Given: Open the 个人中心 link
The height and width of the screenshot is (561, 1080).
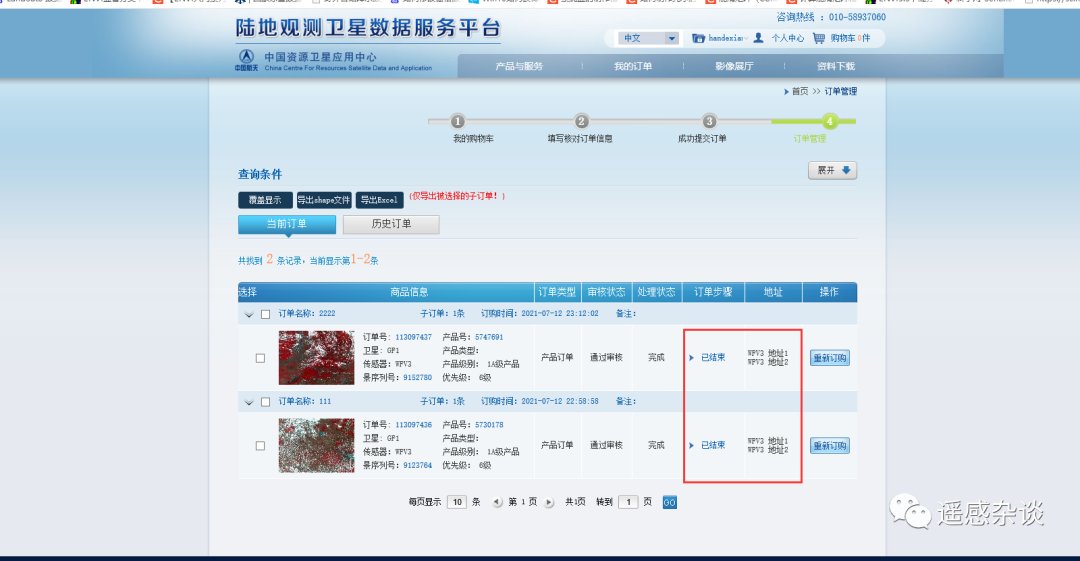Looking at the screenshot, I should [x=787, y=38].
